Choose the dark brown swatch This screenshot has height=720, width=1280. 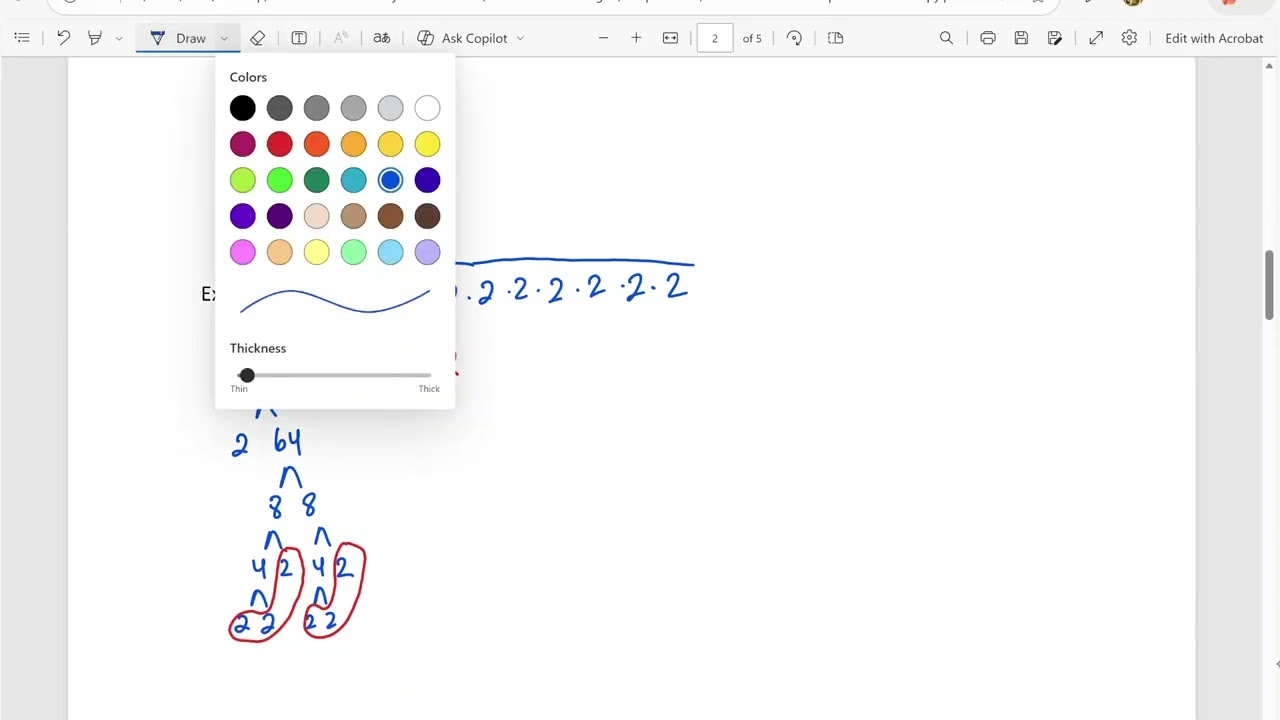pyautogui.click(x=427, y=216)
